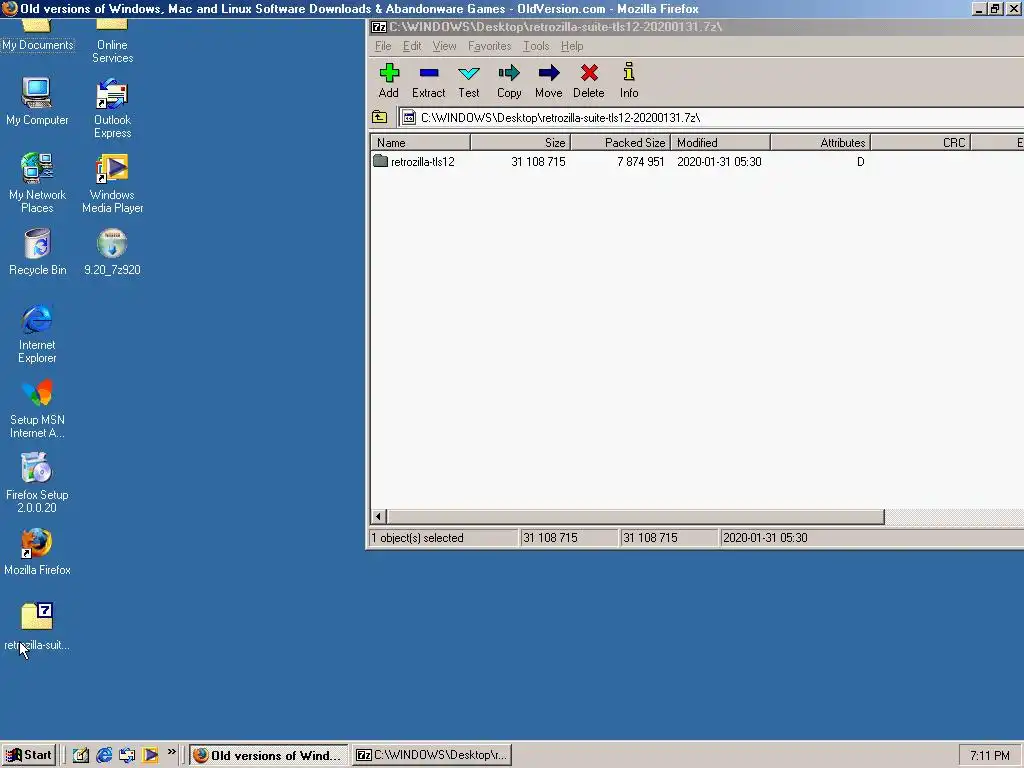Open the File menu in 7-Zip
Image resolution: width=1024 pixels, height=768 pixels.
tap(383, 46)
